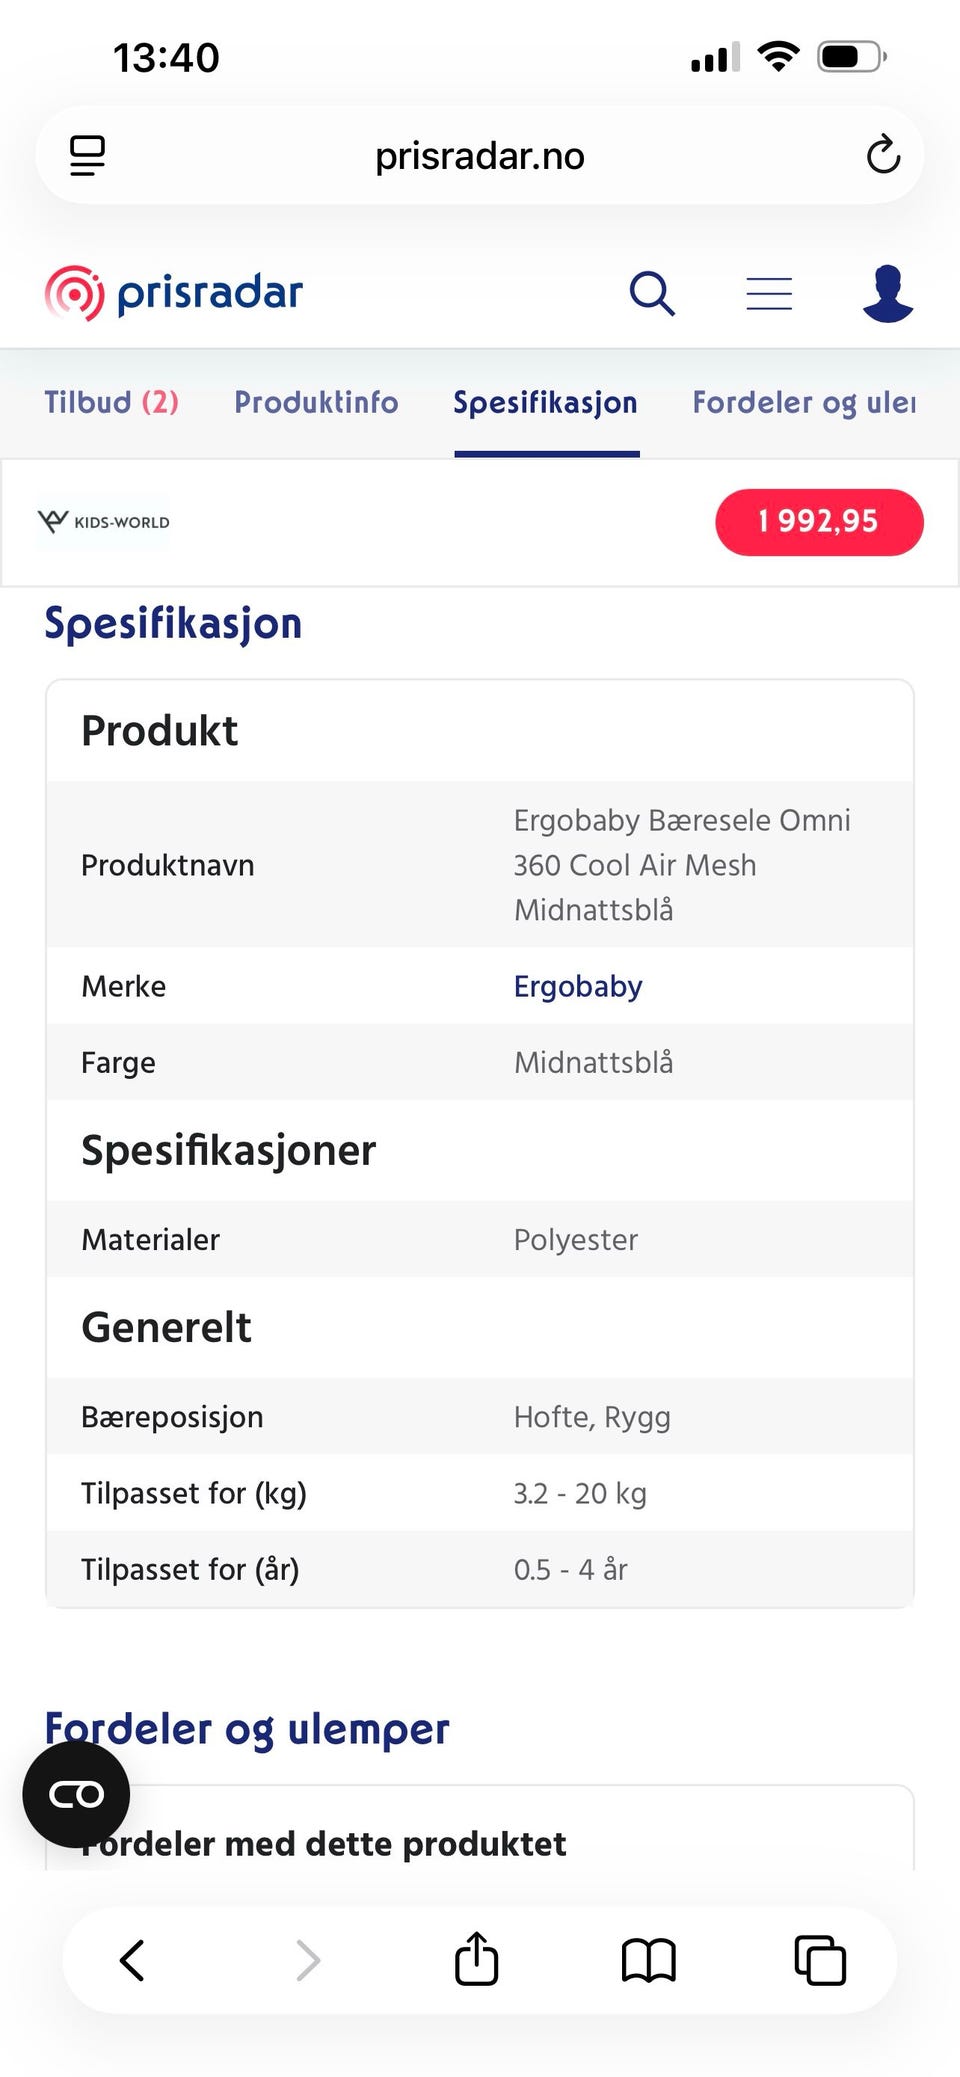The image size is (960, 2077).
Task: Tap the 1 992,95 price button
Action: tap(819, 522)
